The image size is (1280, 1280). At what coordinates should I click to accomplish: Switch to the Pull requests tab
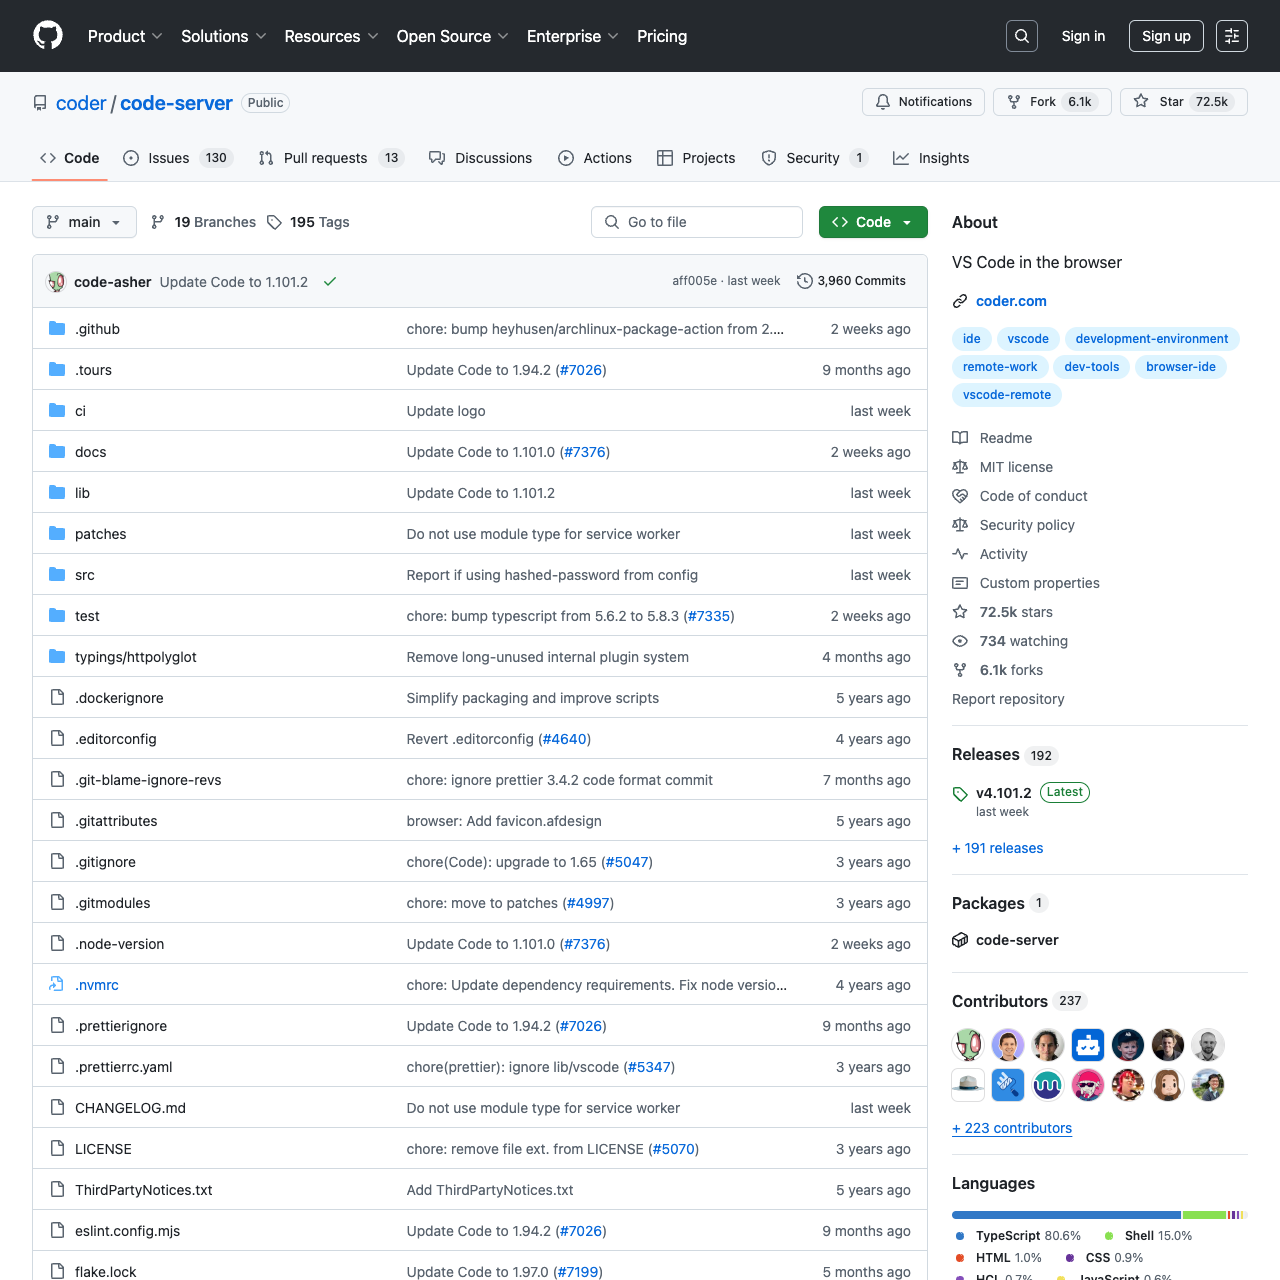(x=325, y=158)
